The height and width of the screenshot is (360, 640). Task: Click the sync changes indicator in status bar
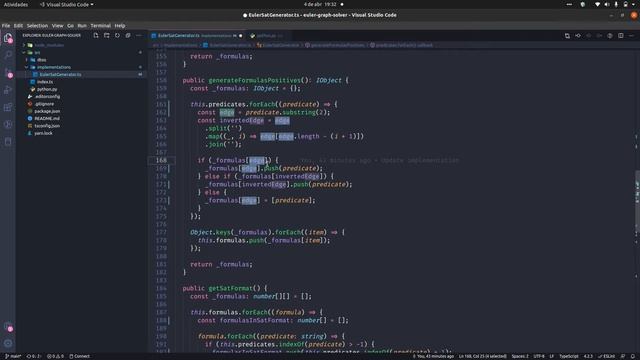coord(34,356)
